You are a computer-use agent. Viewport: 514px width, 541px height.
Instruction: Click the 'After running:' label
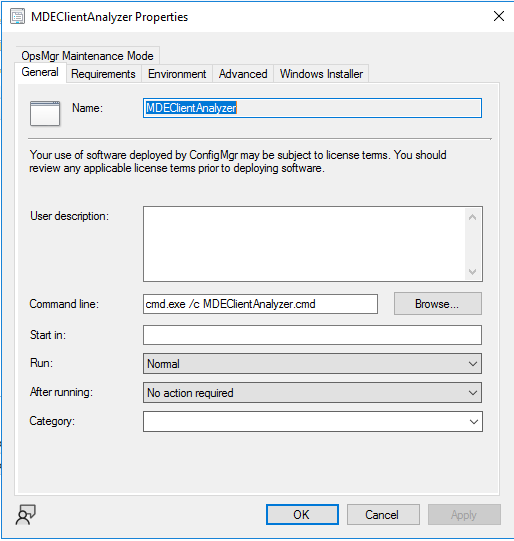[x=61, y=392]
